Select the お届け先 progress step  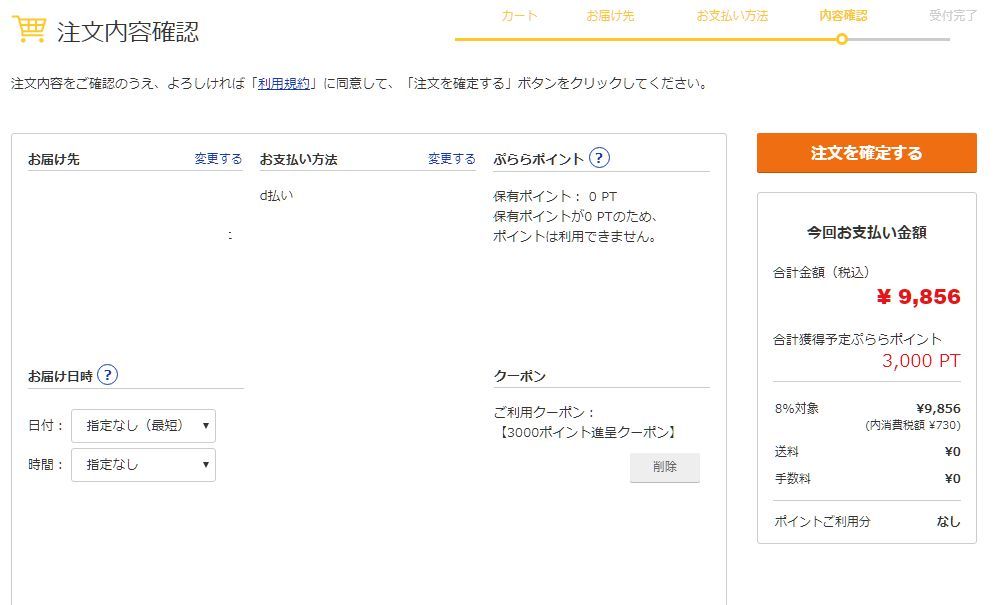610,15
